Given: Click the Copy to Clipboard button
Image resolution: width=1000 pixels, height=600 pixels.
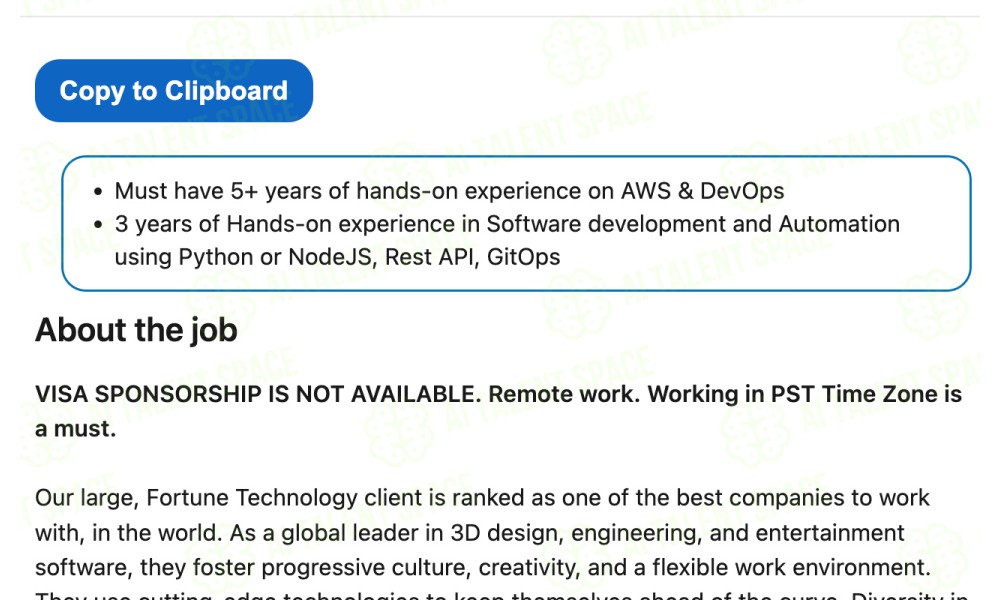Looking at the screenshot, I should tap(173, 91).
